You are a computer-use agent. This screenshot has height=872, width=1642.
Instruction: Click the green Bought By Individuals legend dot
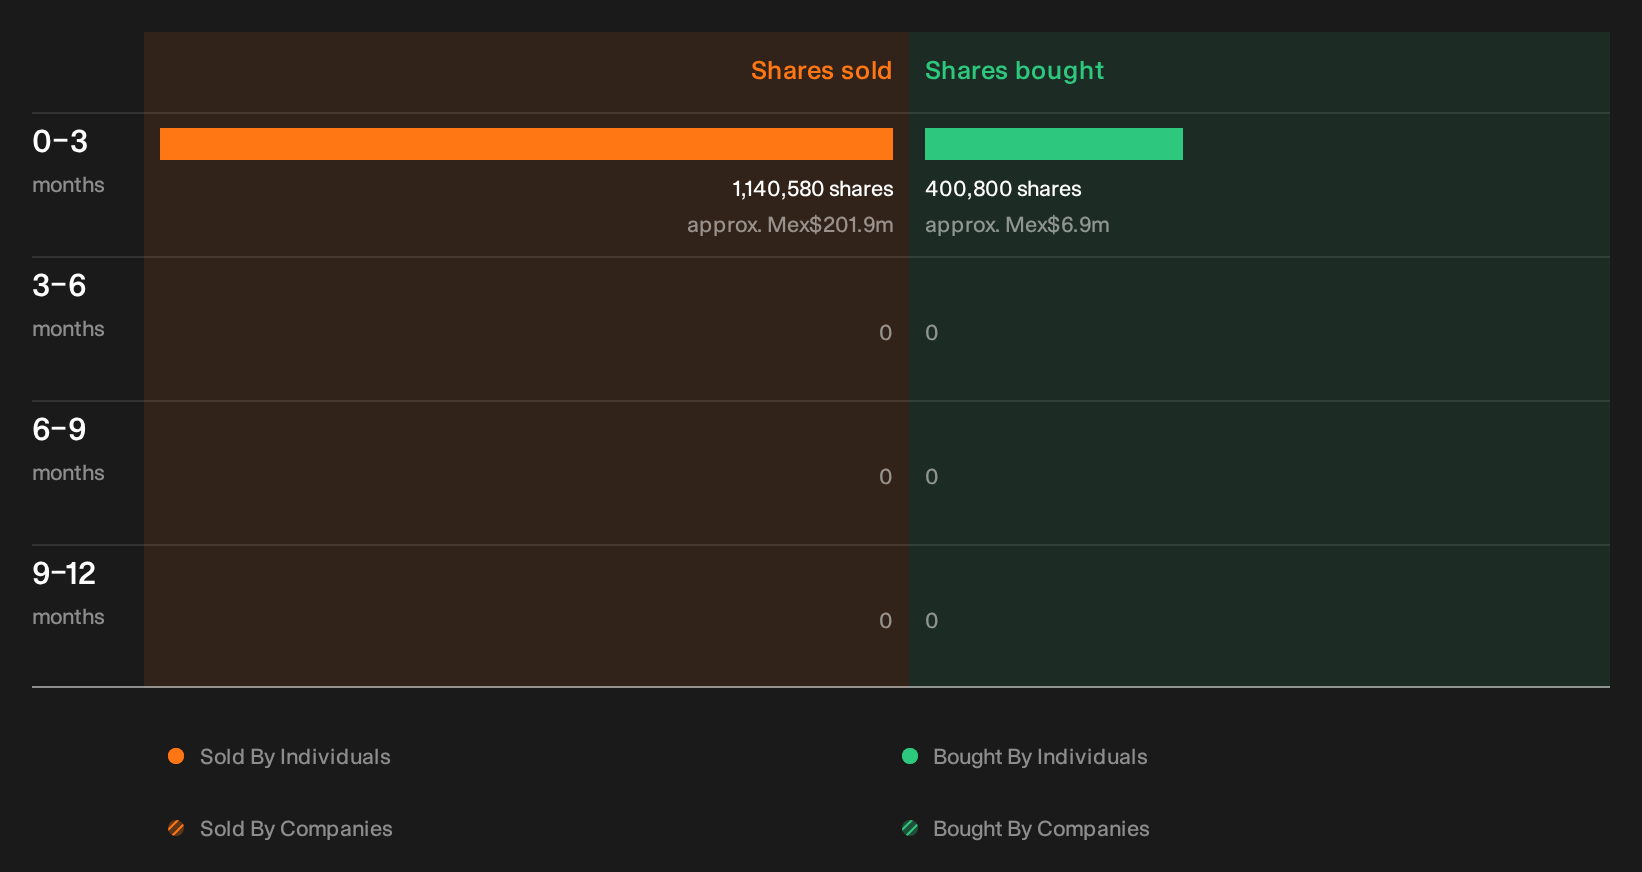[910, 756]
